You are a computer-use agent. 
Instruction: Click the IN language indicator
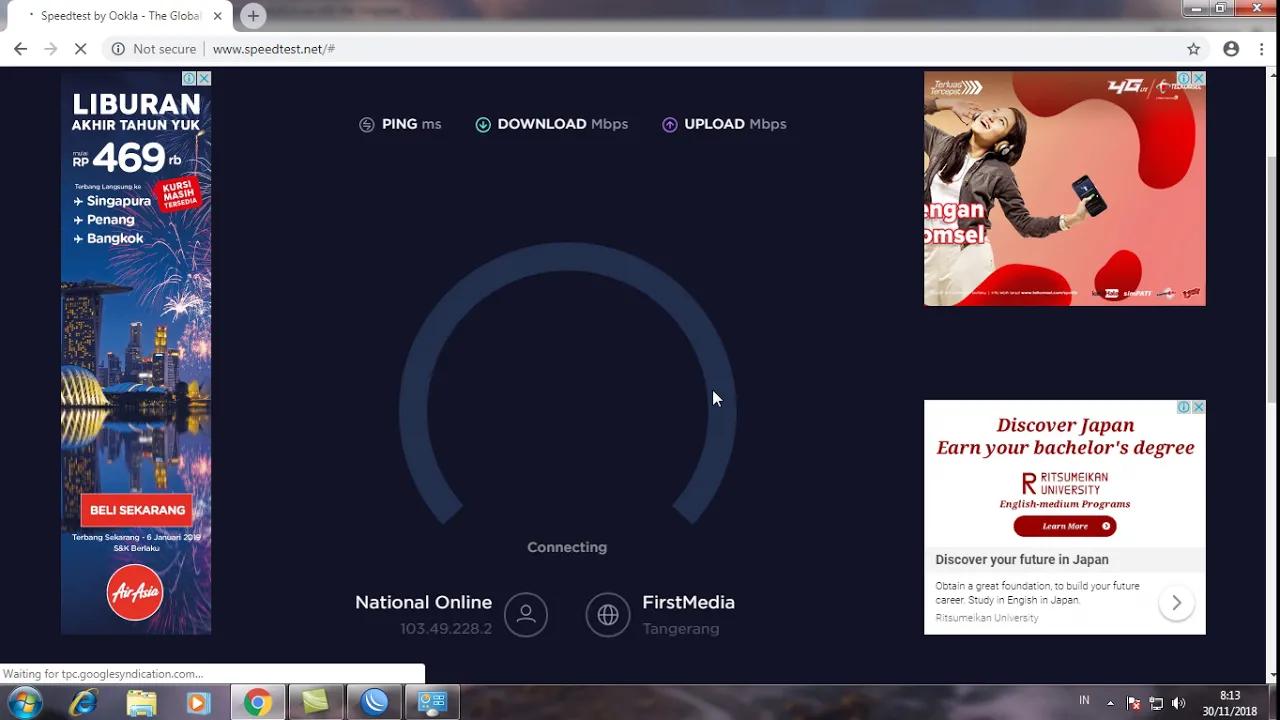tap(1084, 701)
